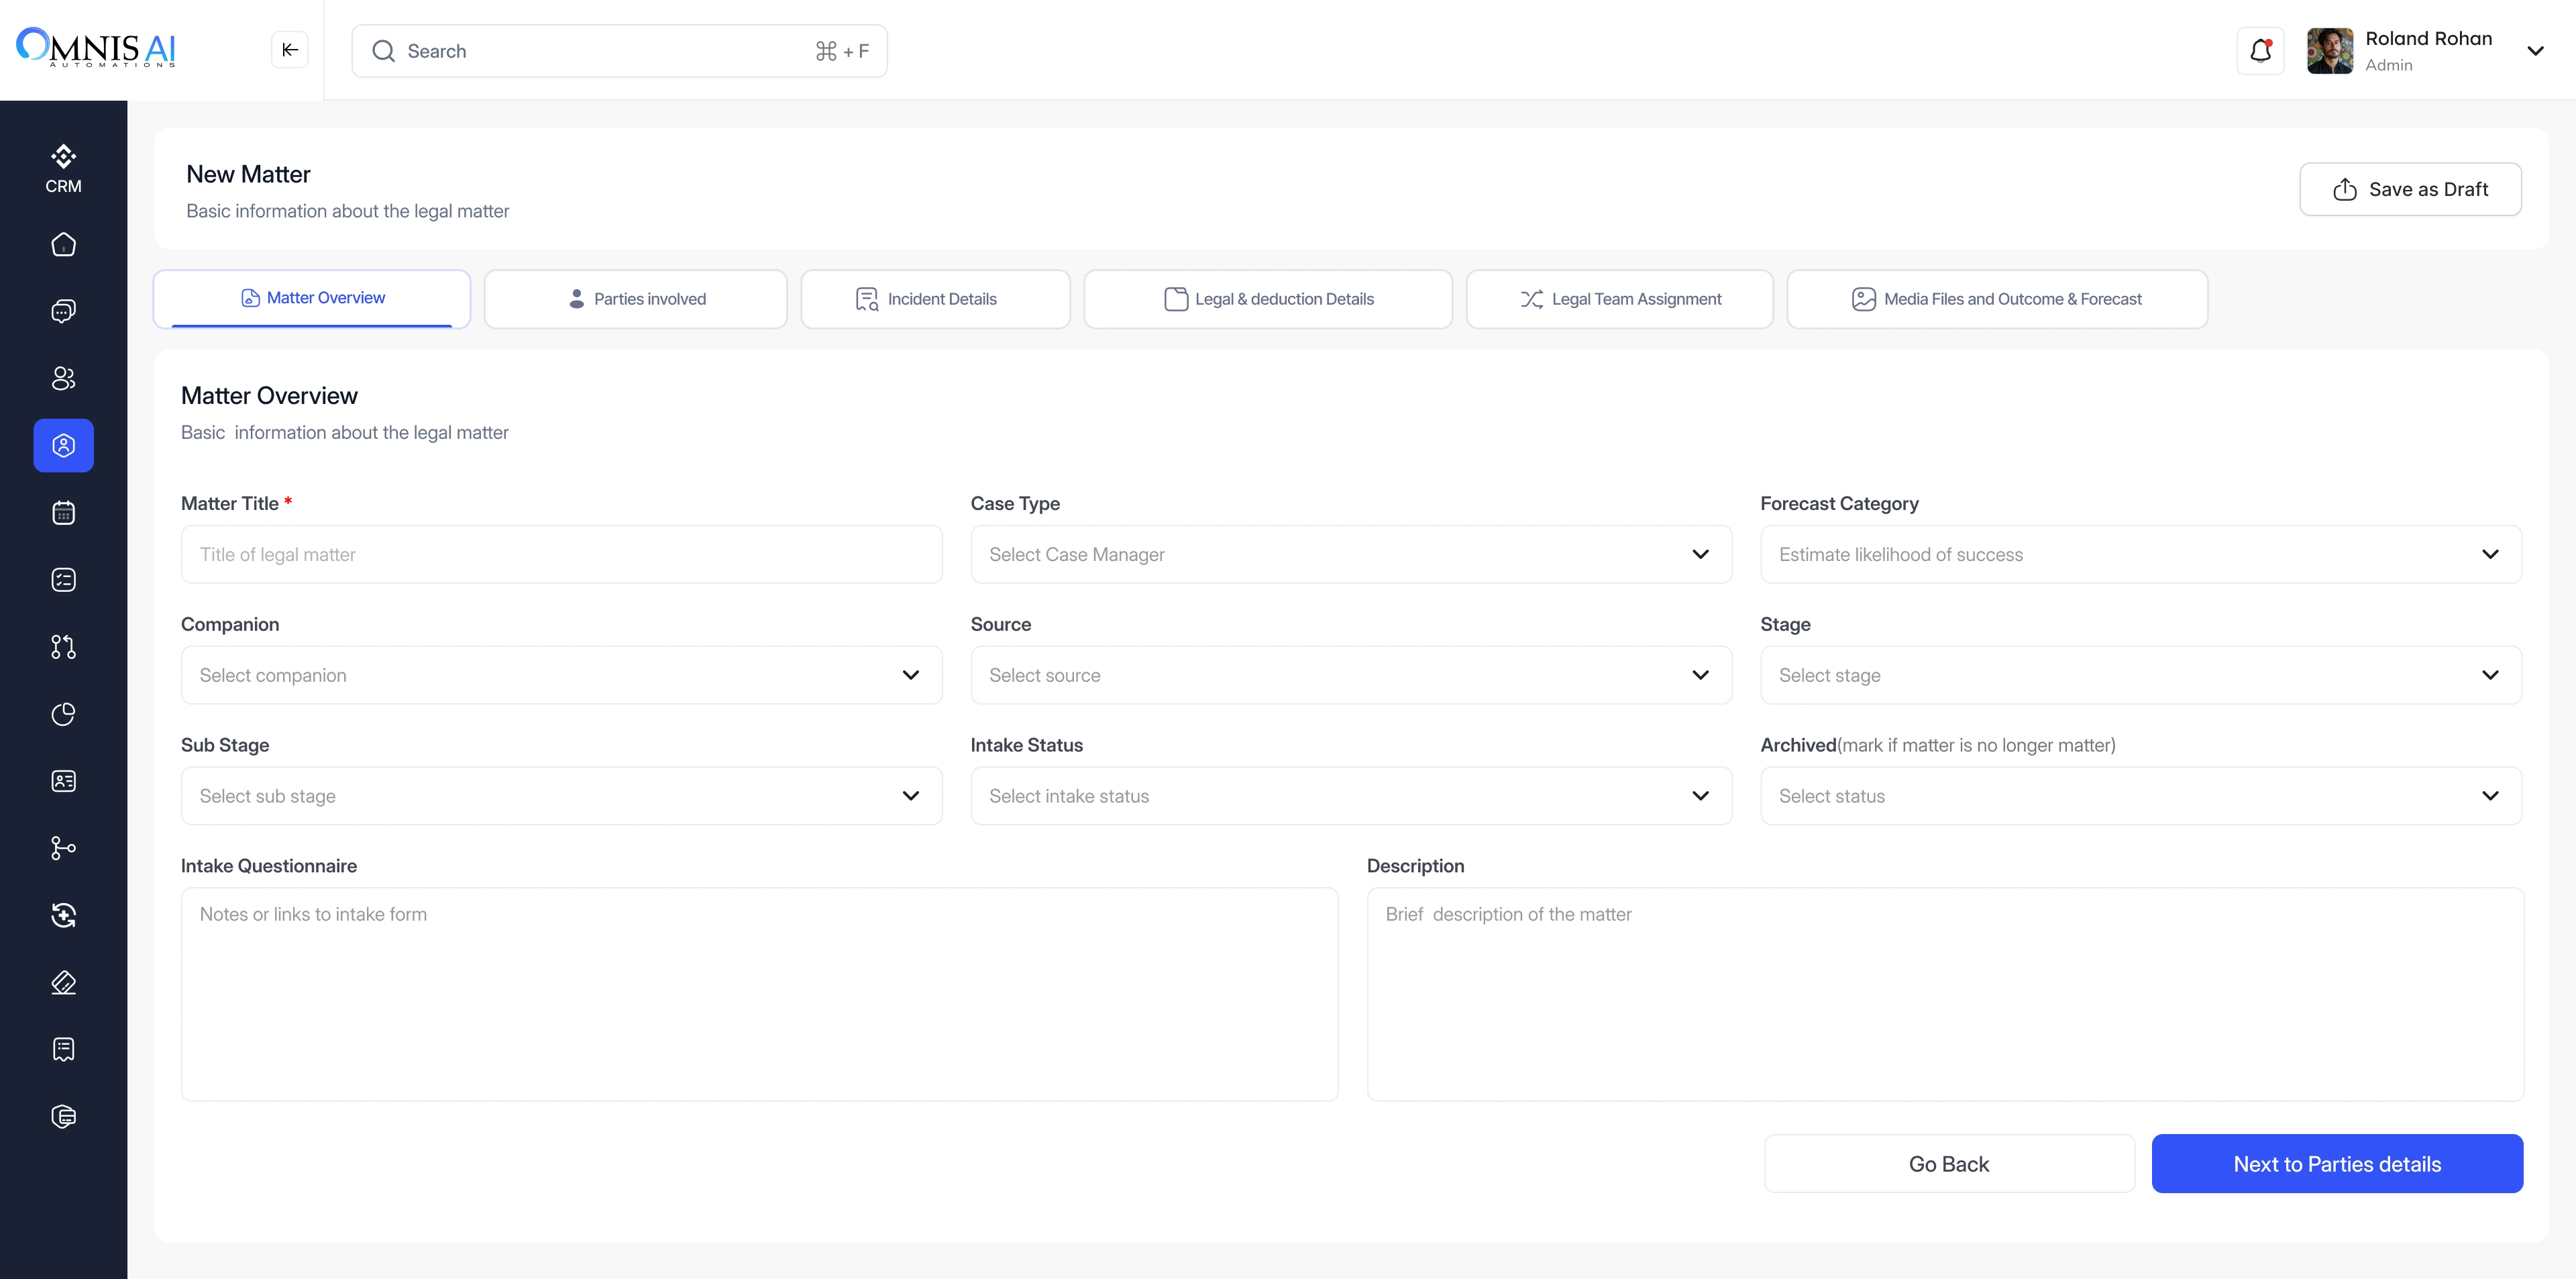Focus the Matter Title input field
Viewport: 2576px width, 1279px height.
(562, 554)
